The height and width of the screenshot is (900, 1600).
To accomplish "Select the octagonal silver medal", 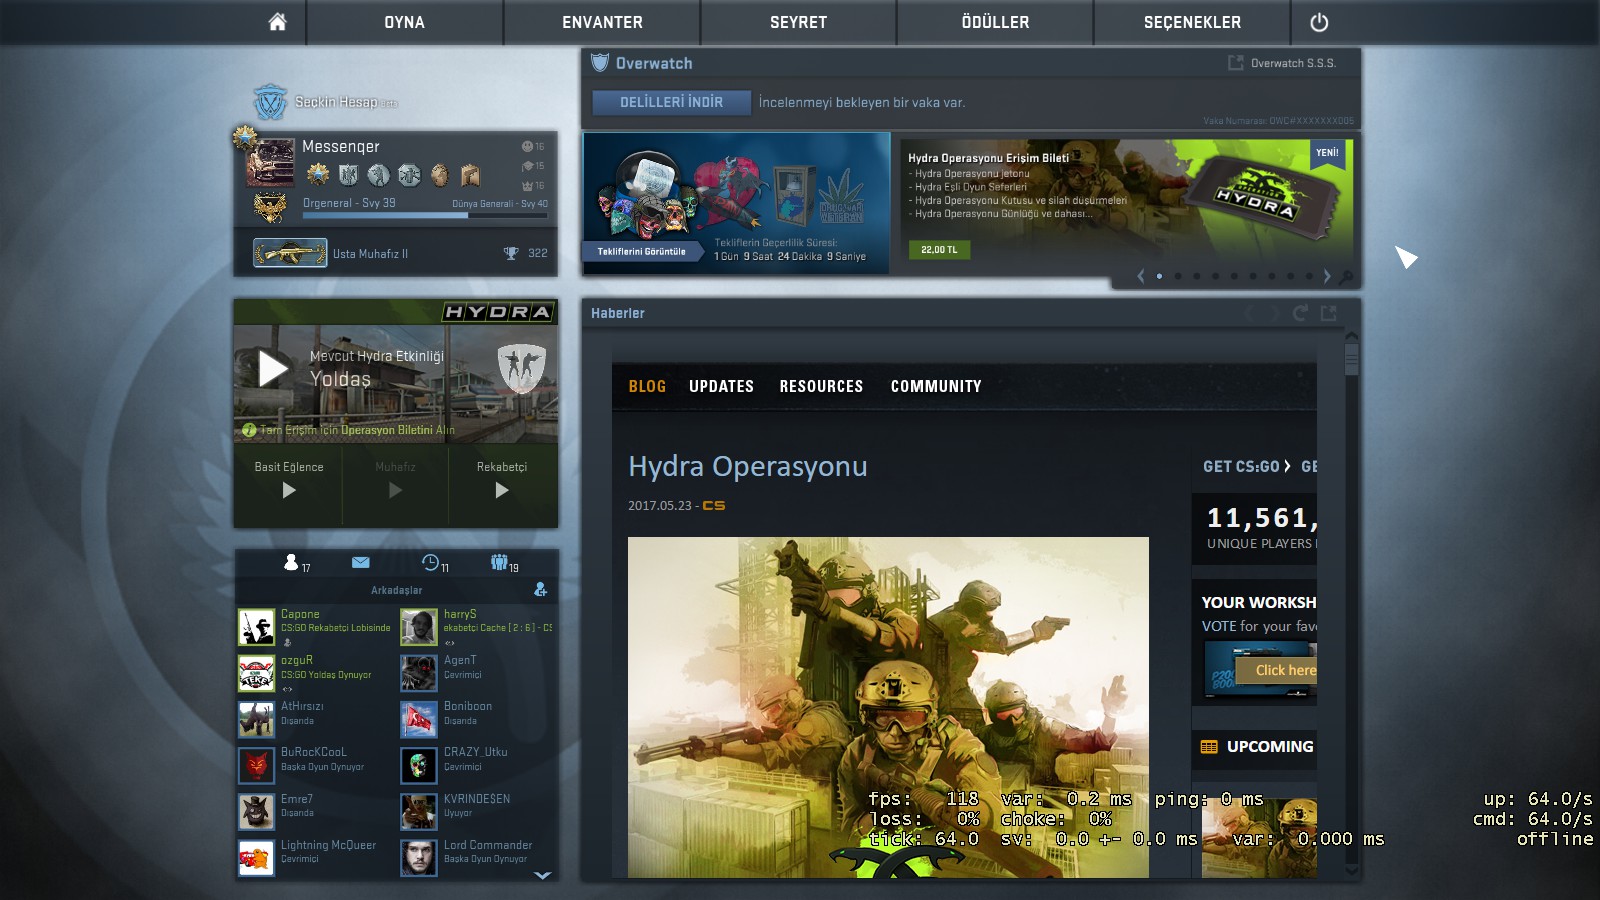I will click(x=409, y=175).
